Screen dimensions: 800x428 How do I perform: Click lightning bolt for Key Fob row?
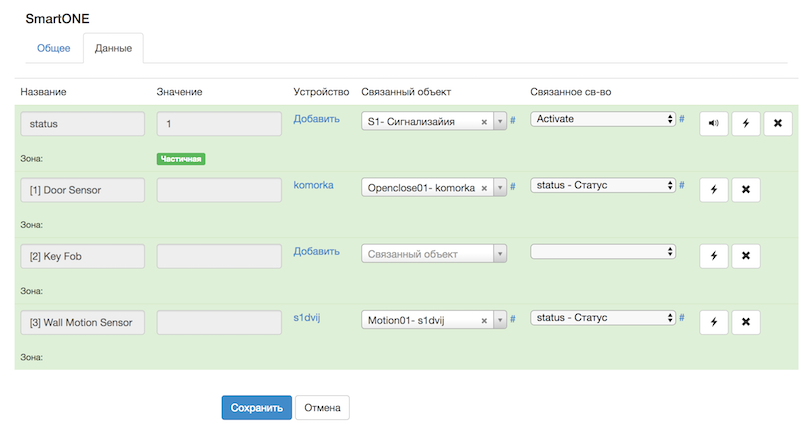click(713, 256)
